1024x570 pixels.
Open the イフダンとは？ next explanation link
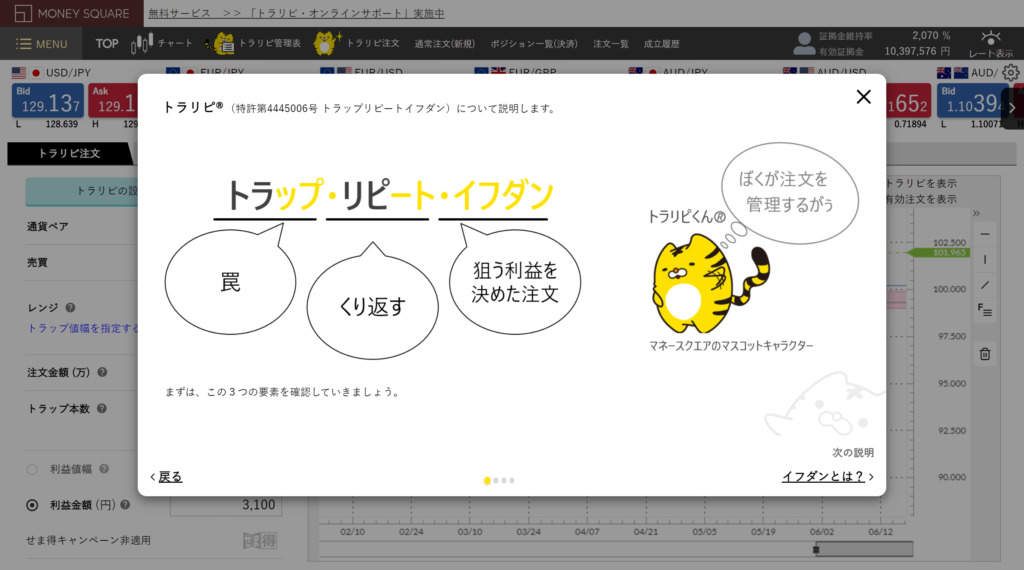click(823, 477)
